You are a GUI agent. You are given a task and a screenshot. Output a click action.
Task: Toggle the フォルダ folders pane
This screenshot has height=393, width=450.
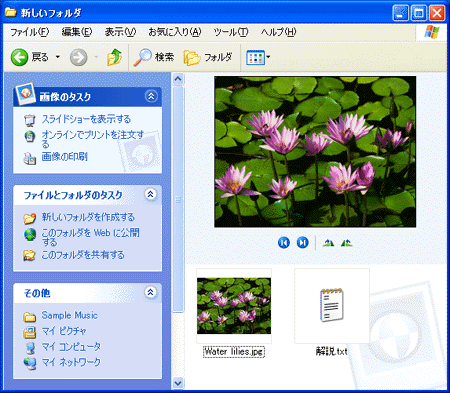[208, 57]
